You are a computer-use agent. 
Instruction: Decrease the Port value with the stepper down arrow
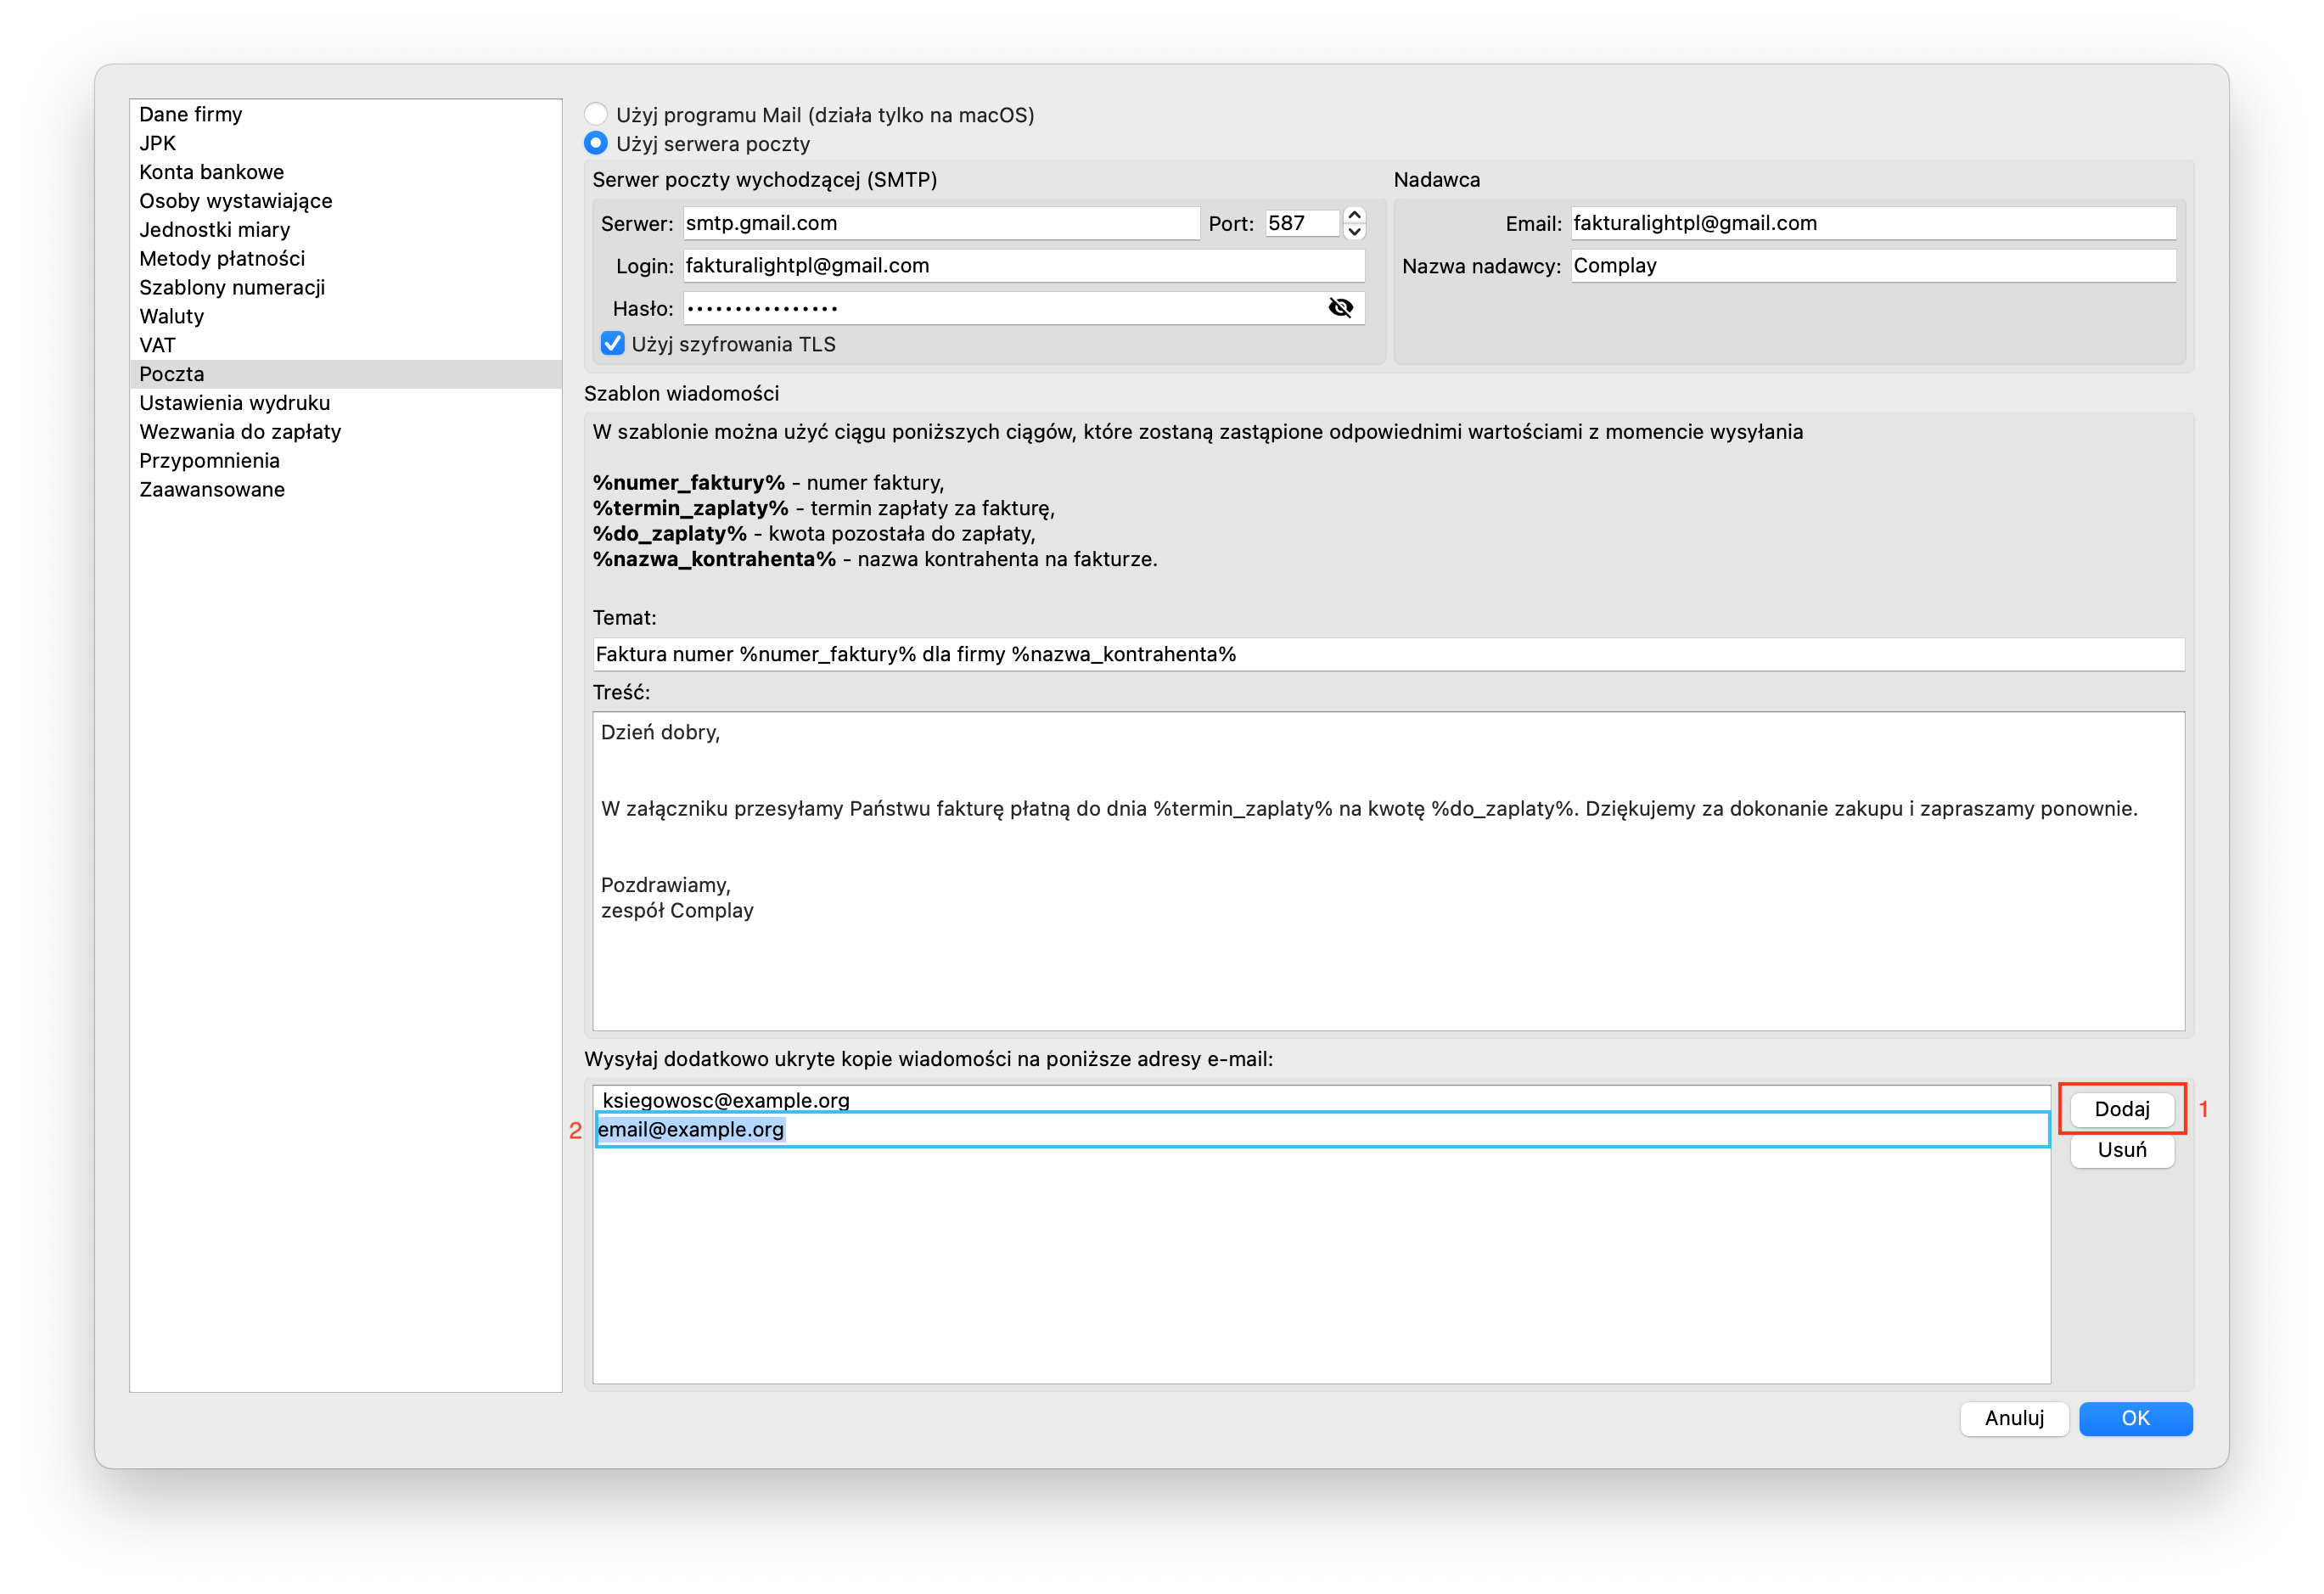[1354, 232]
